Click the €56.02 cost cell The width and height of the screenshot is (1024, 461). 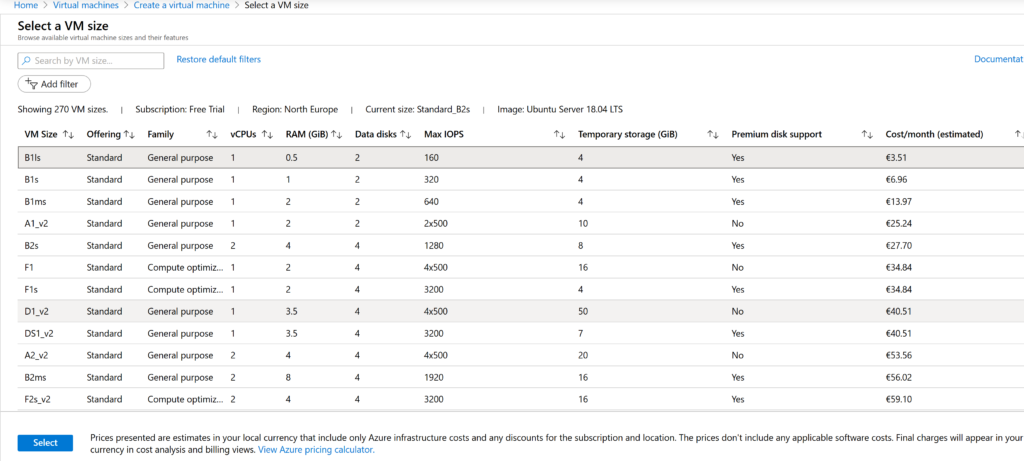point(899,377)
